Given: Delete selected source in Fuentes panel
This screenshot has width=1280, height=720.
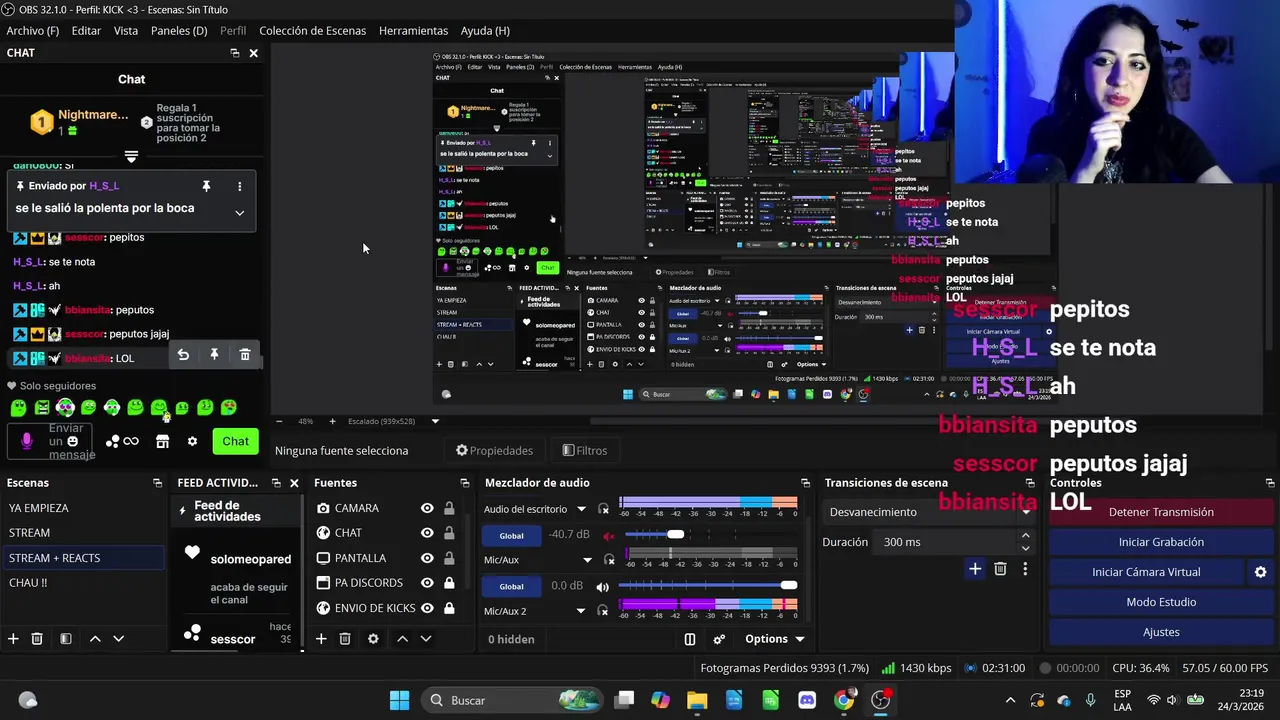Looking at the screenshot, I should [345, 639].
